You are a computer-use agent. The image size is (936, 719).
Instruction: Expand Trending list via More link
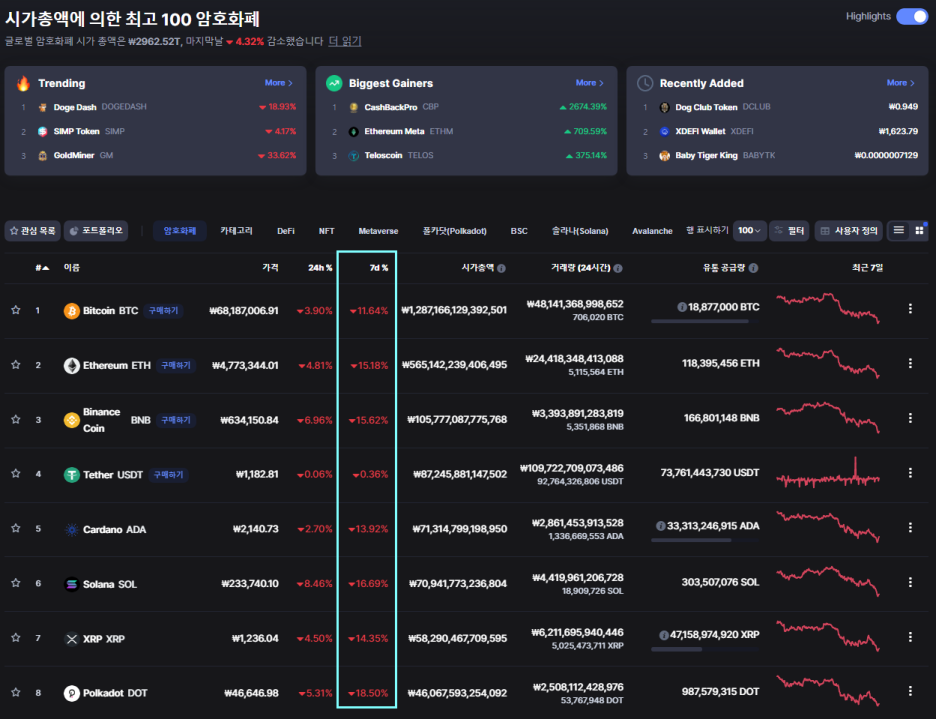click(x=279, y=83)
